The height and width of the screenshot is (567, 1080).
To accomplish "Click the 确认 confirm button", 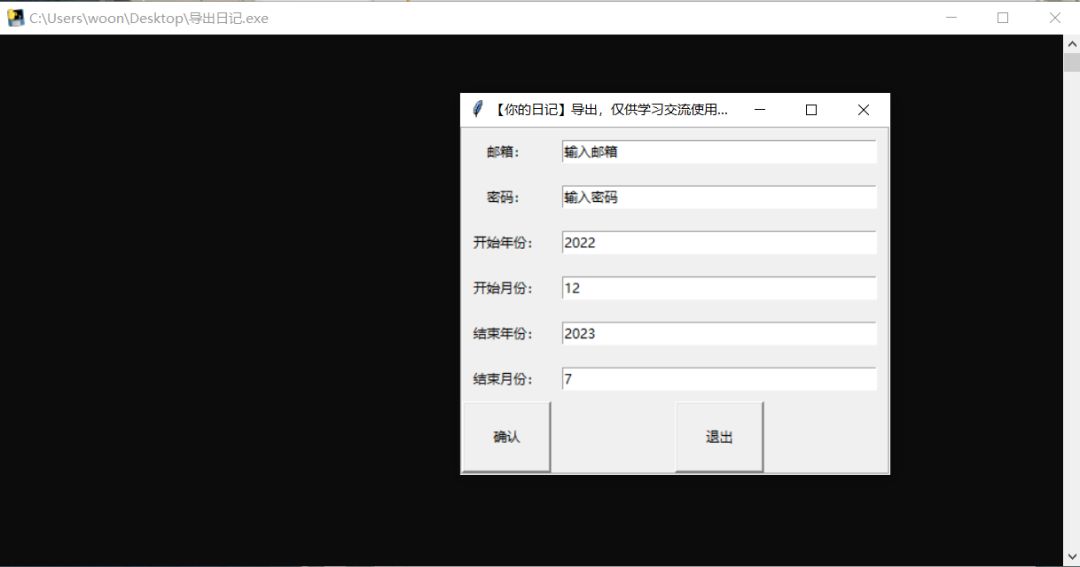I will point(506,437).
